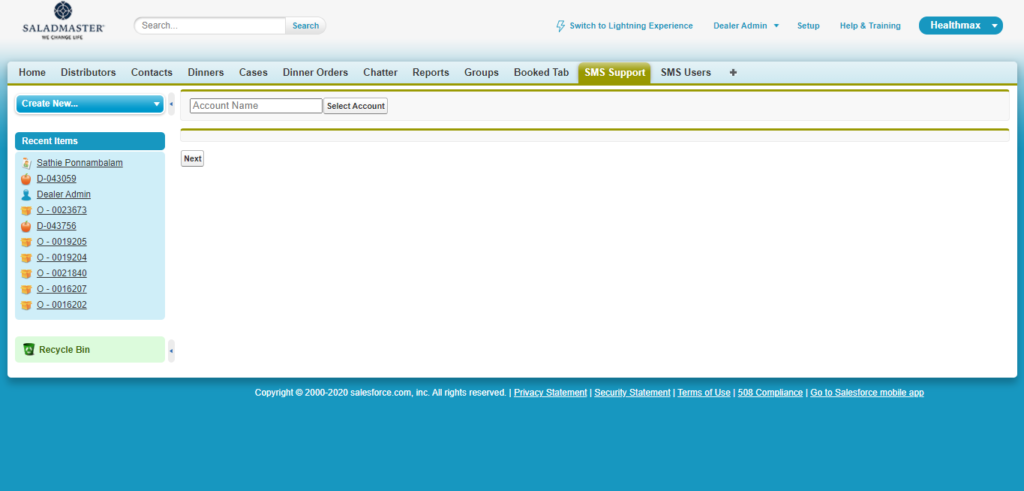Viewport: 1024px width, 491px height.
Task: Open the Recycle Bin link
Action: pyautogui.click(x=65, y=349)
